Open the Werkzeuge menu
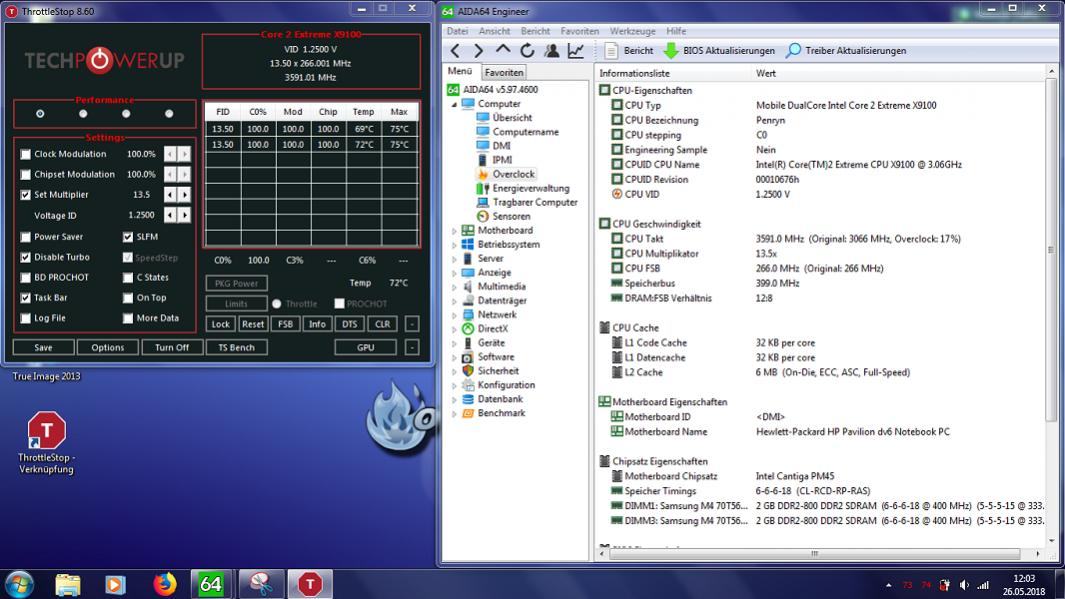This screenshot has height=599, width=1065. coord(632,31)
